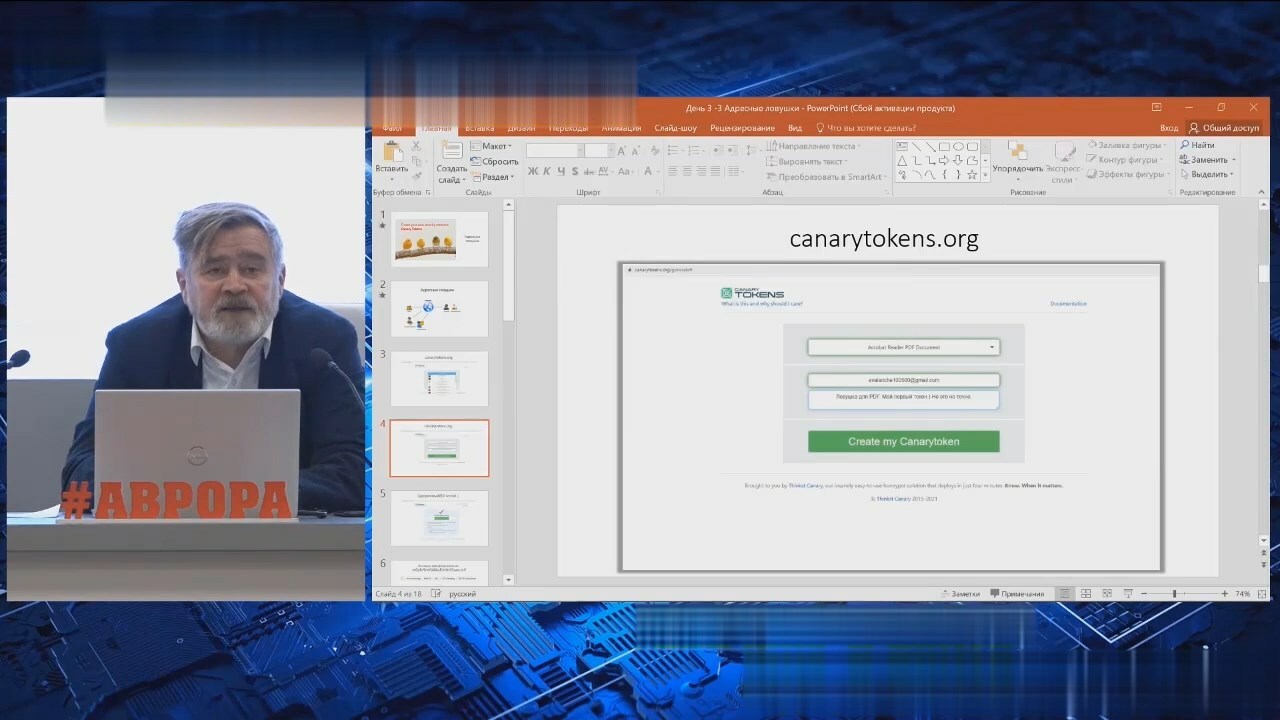Open Shape effects (Эффекты фигуры) dropdown
Image resolution: width=1280 pixels, height=720 pixels.
pyautogui.click(x=1128, y=174)
